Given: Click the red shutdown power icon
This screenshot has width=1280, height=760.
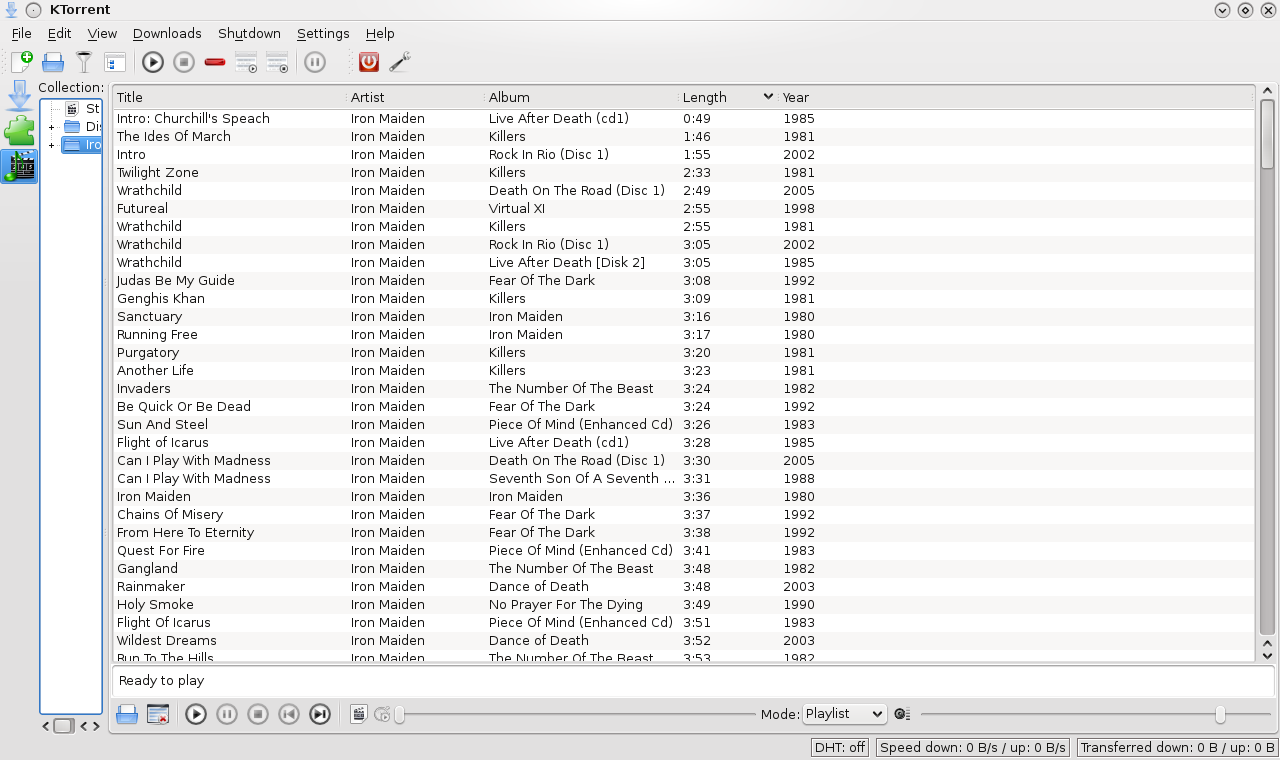Looking at the screenshot, I should tap(369, 62).
